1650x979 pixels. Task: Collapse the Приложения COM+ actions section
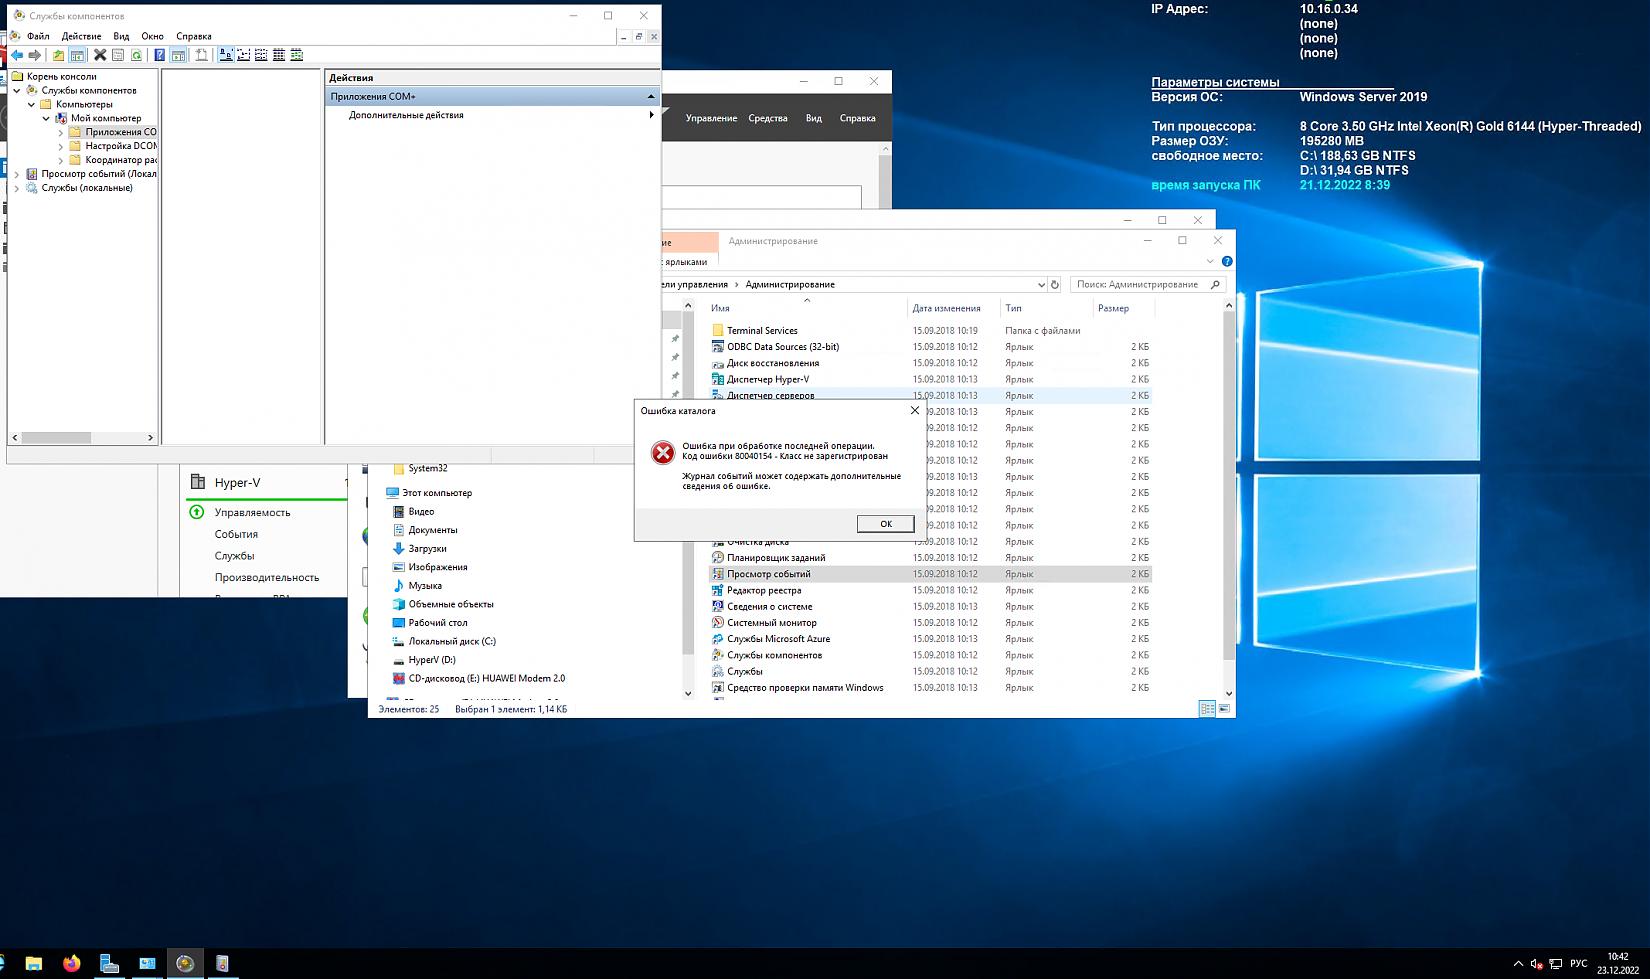(x=651, y=96)
